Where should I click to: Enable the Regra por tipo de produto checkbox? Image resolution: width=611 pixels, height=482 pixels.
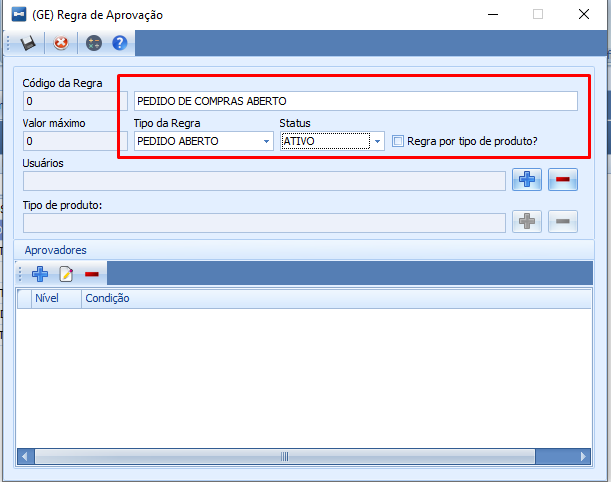pyautogui.click(x=397, y=141)
